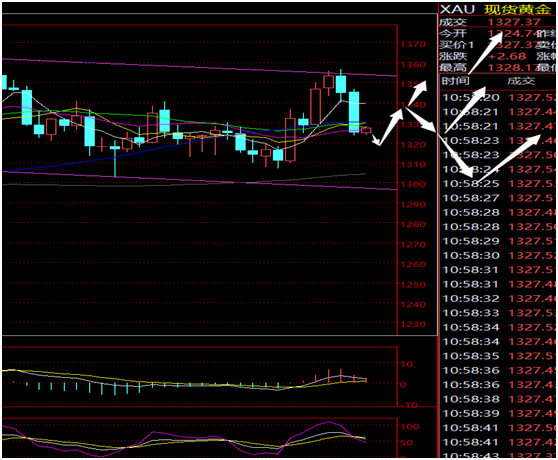Click the 时间 column header
Viewport: 558px width, 460px height.
[456, 81]
